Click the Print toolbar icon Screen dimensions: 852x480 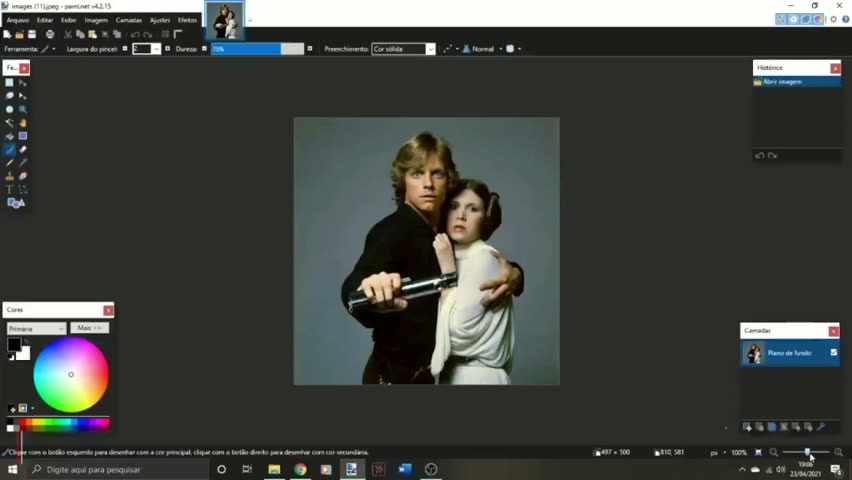click(x=50, y=34)
